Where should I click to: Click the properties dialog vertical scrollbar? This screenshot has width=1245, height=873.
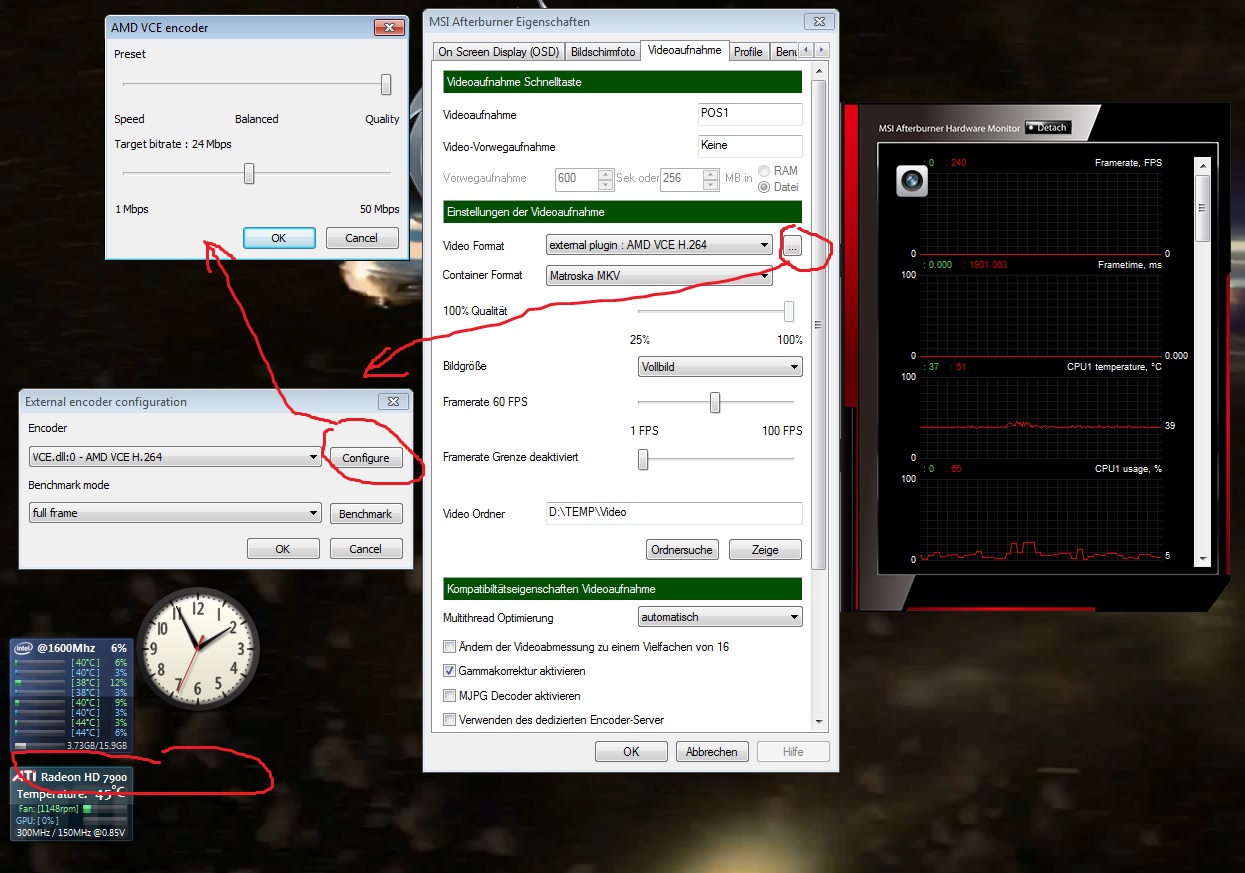(819, 324)
